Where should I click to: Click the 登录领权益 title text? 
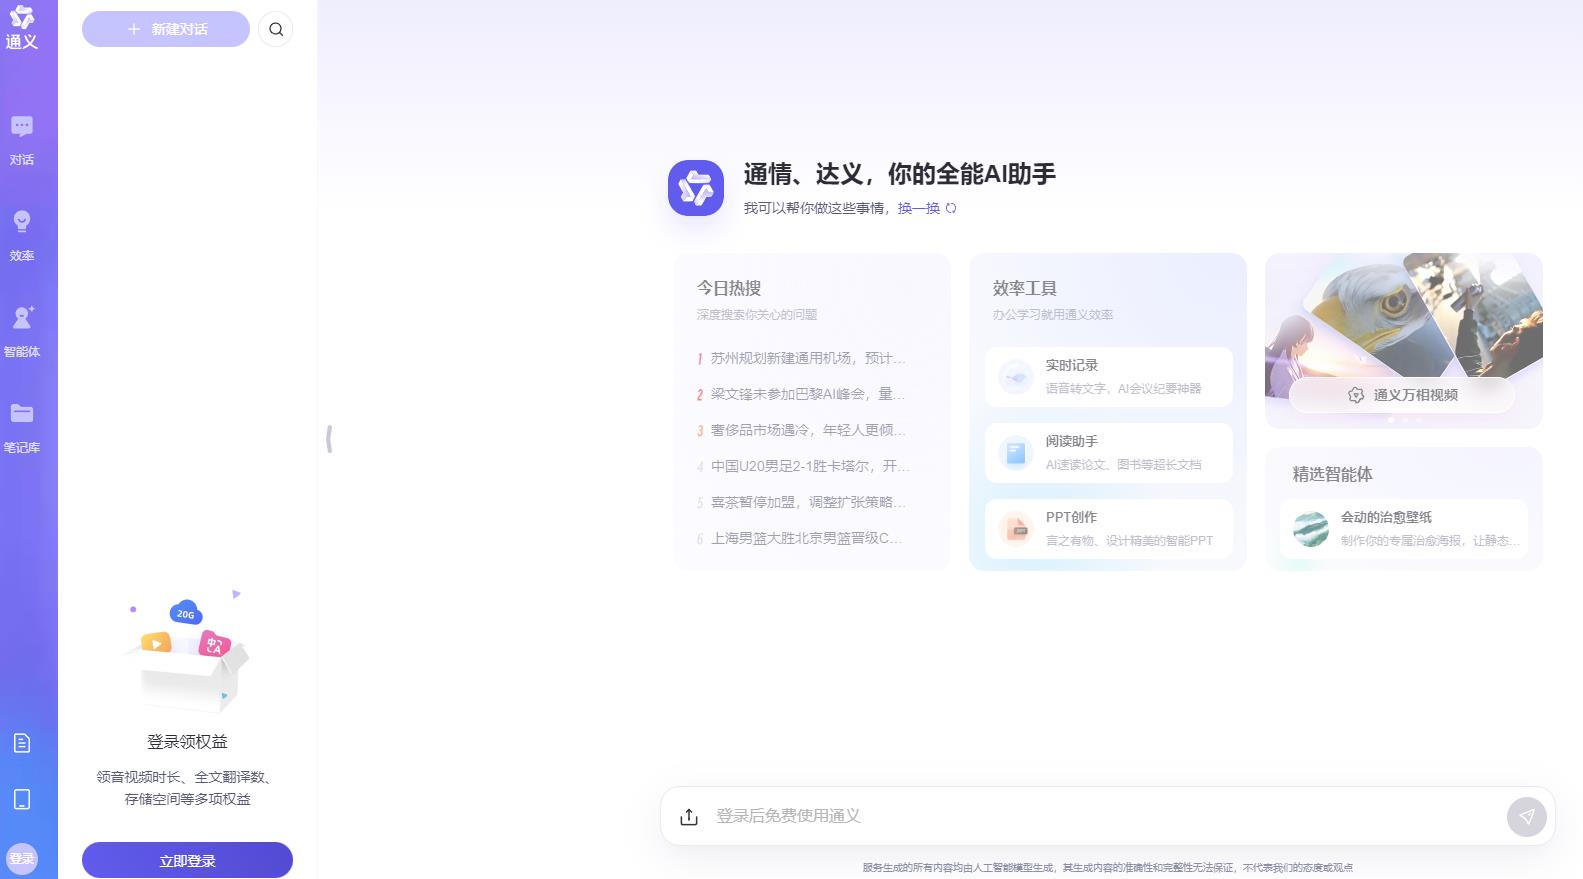[x=187, y=741]
